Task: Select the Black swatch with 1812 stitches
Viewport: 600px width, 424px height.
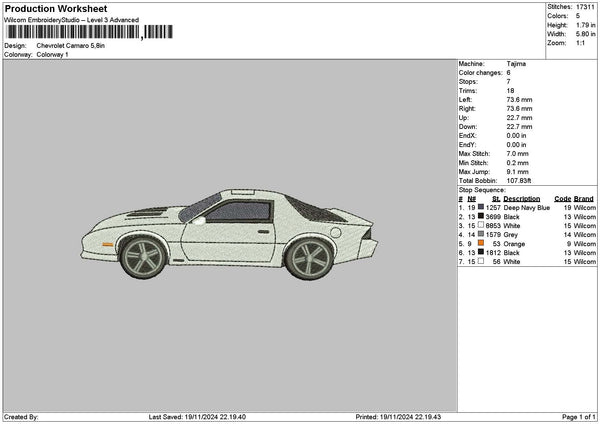Action: point(482,252)
